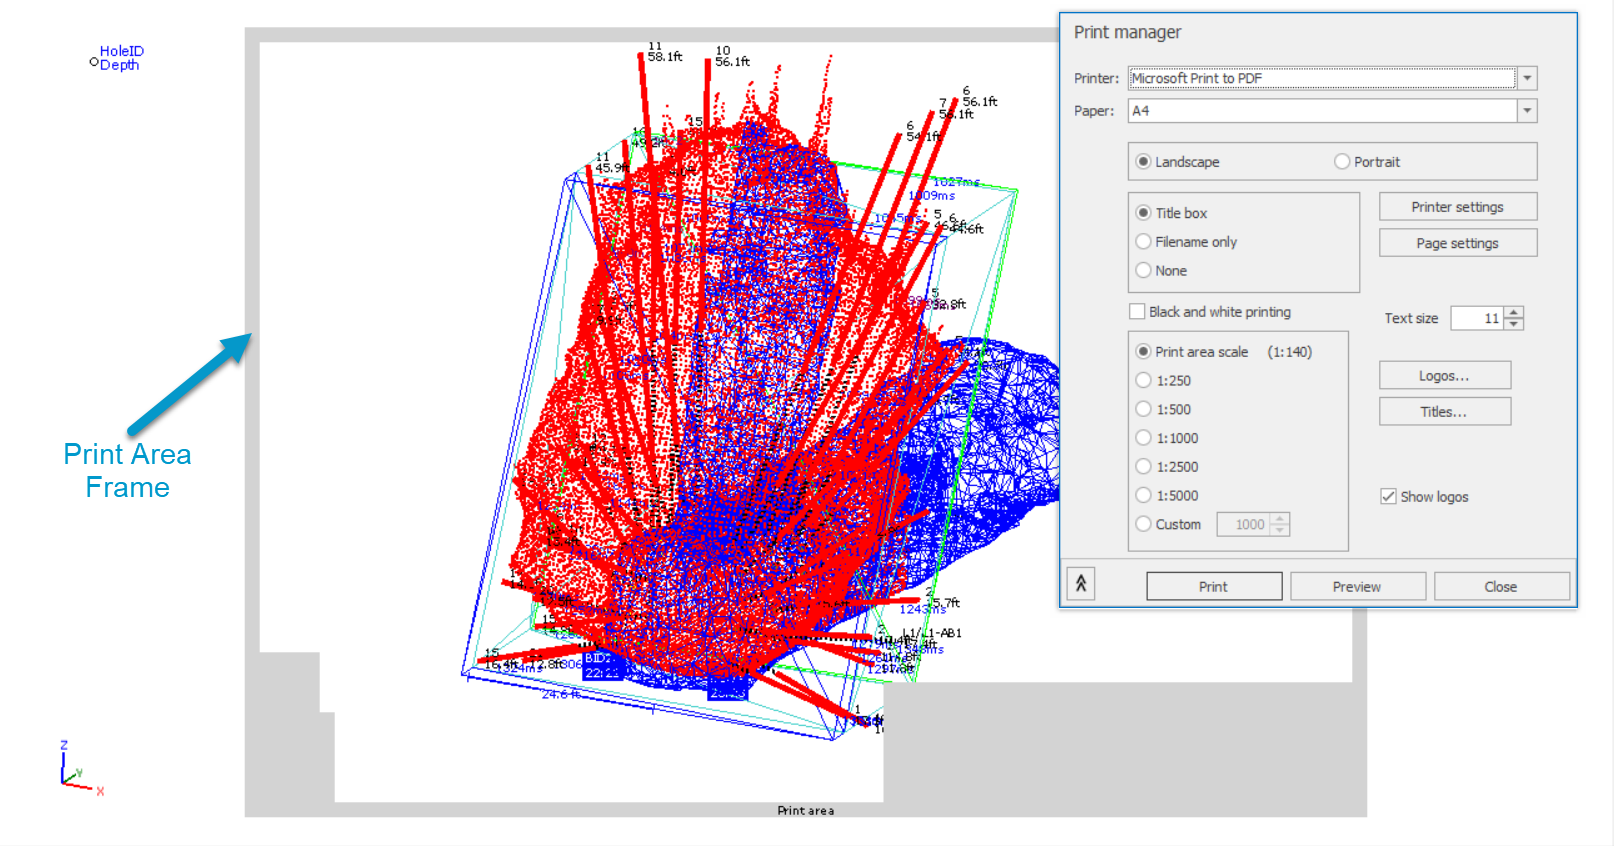Select None for the title option
Viewport: 1614px width, 846px height.
coord(1162,271)
